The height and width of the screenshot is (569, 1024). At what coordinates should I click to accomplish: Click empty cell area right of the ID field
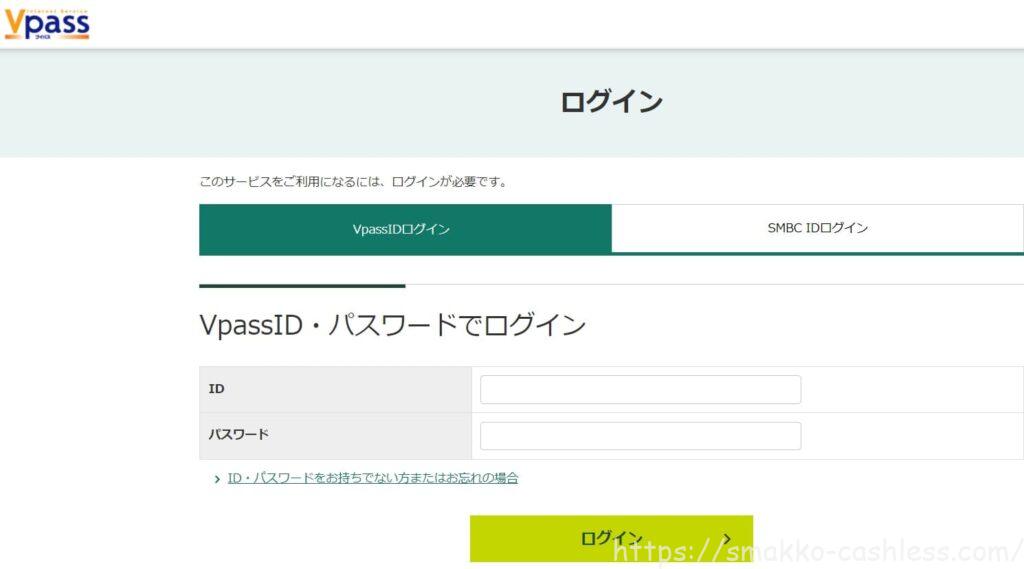coord(910,390)
